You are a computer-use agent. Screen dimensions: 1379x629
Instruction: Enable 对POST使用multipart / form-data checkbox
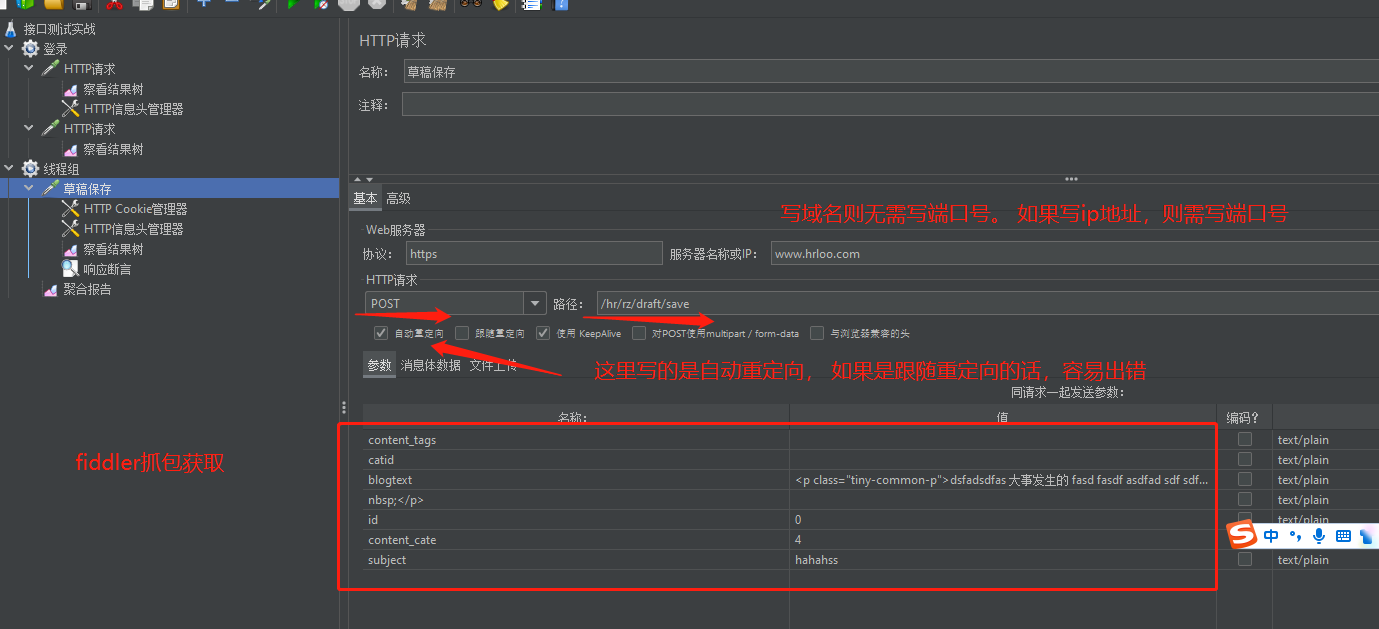tap(639, 333)
